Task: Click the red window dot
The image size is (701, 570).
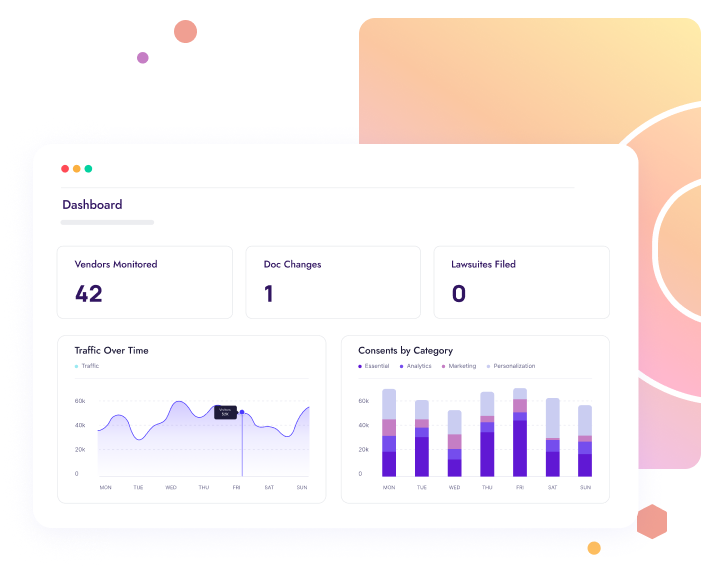Action: click(x=65, y=169)
